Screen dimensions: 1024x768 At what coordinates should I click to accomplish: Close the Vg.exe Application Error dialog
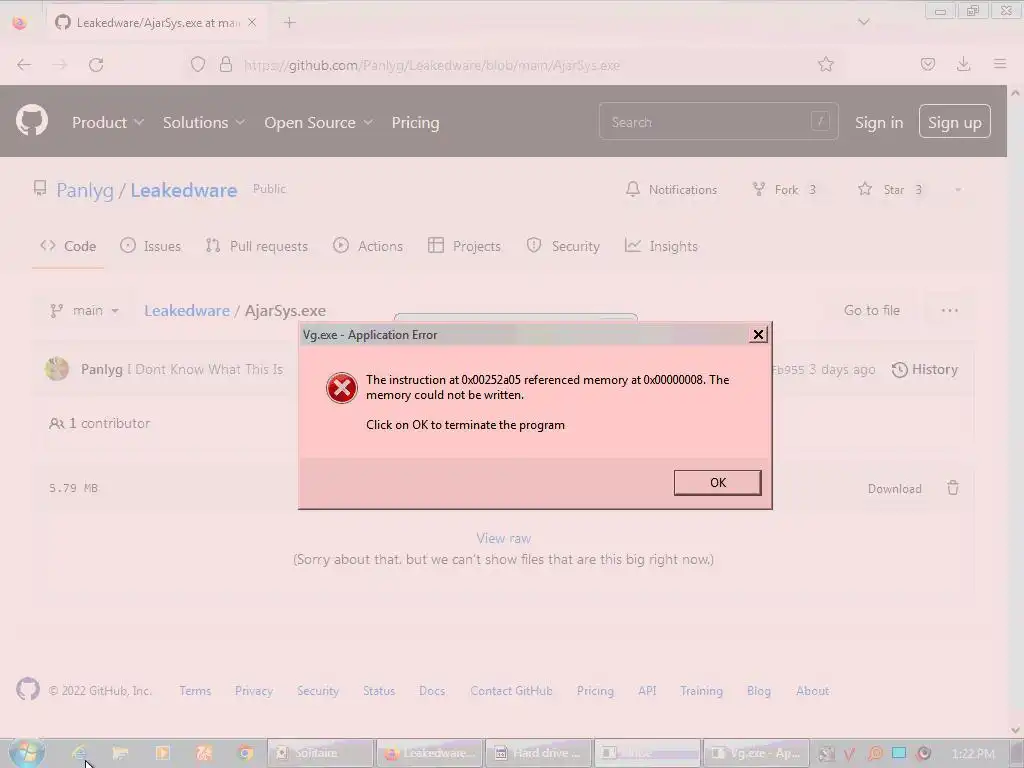point(758,335)
